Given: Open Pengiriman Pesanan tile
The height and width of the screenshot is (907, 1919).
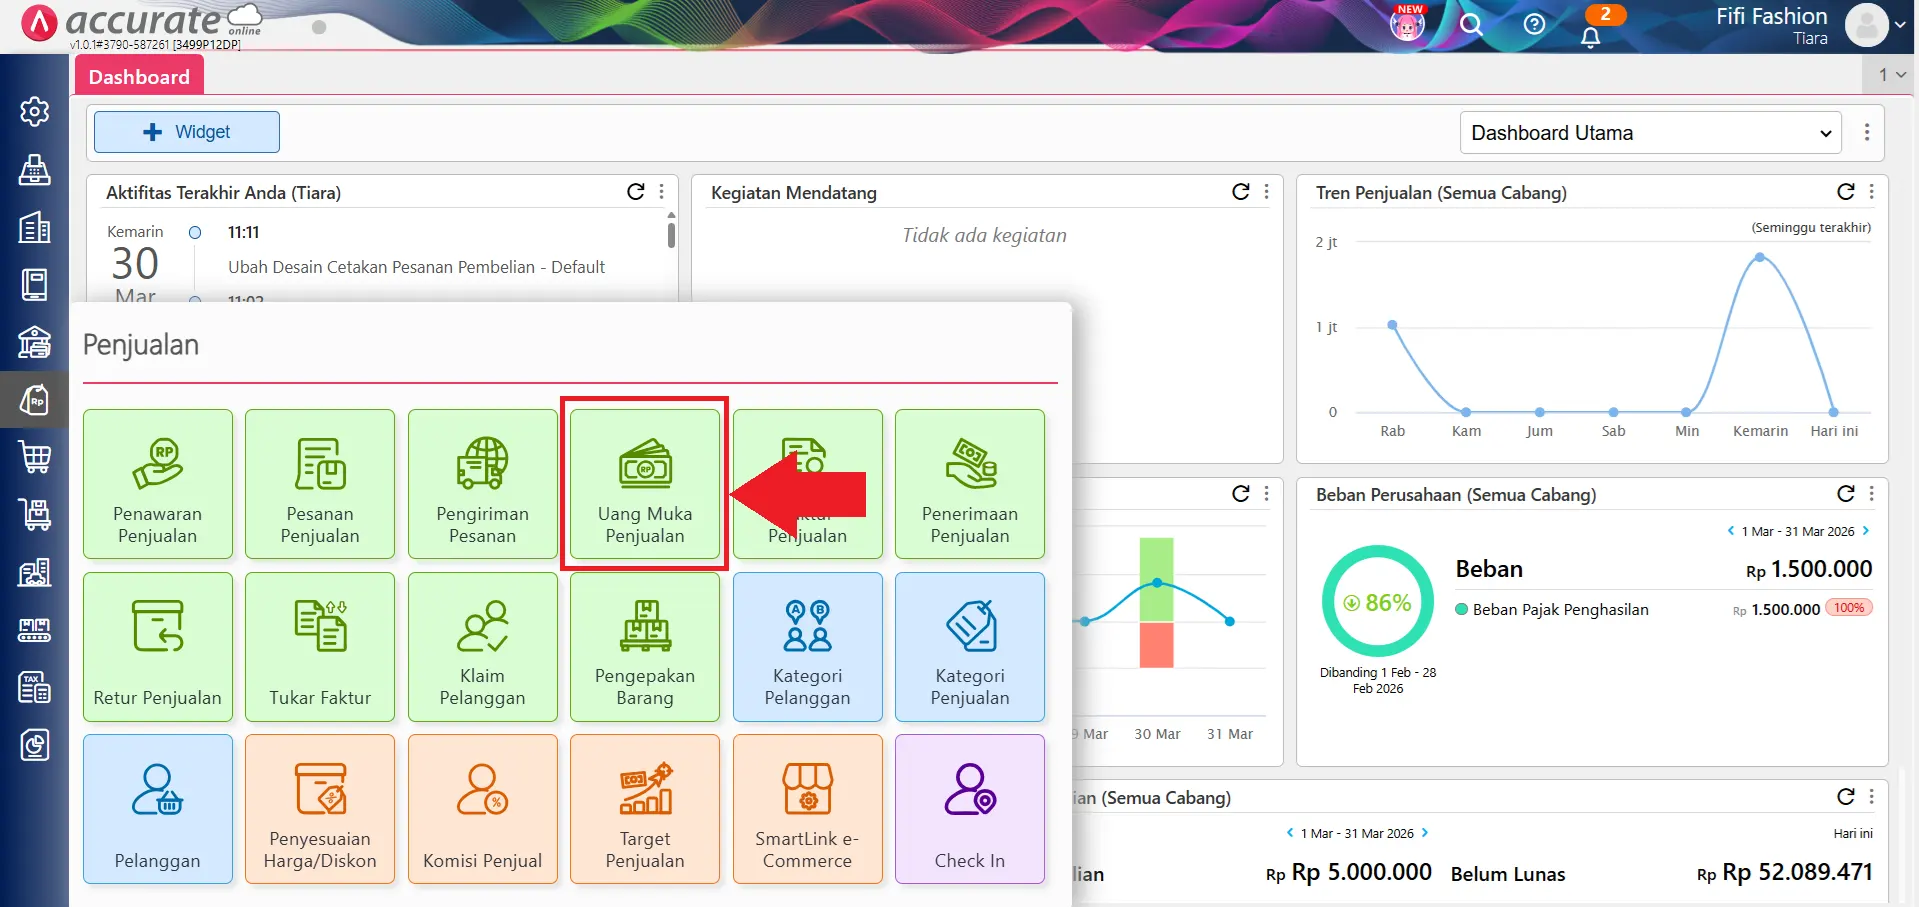Looking at the screenshot, I should tap(482, 484).
